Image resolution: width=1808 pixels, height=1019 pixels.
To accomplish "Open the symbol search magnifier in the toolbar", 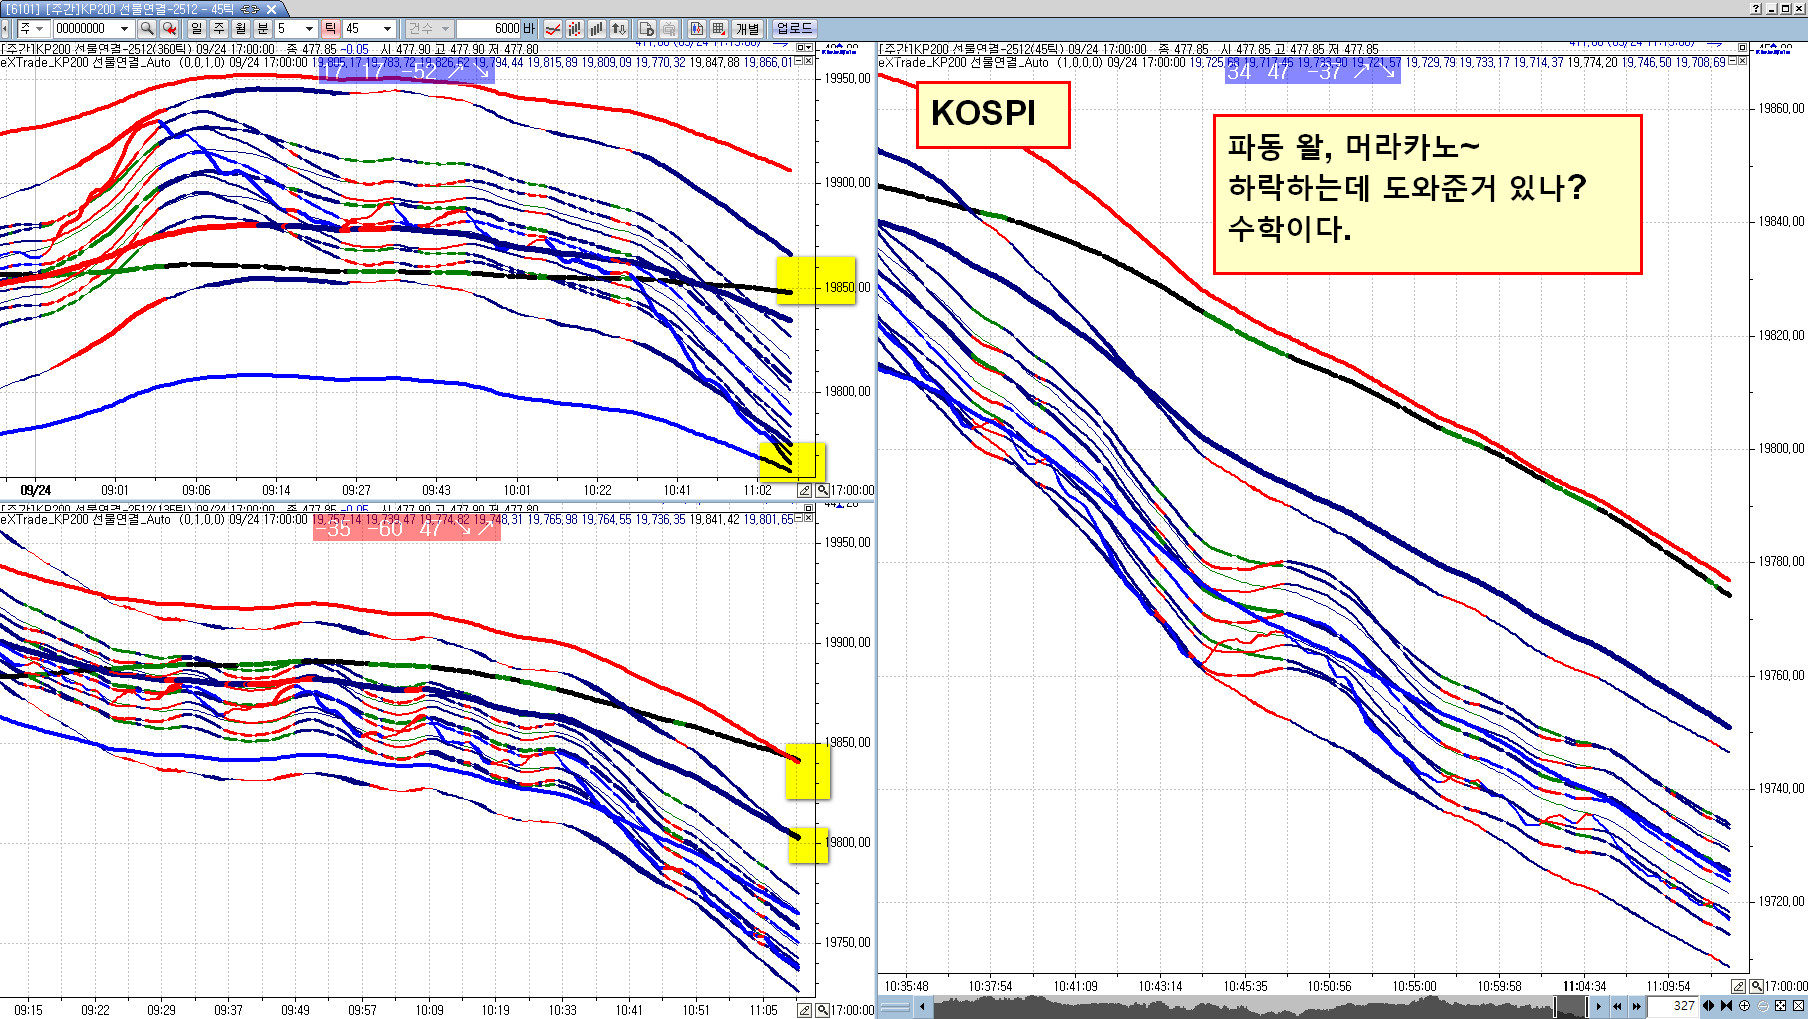I will tap(147, 29).
